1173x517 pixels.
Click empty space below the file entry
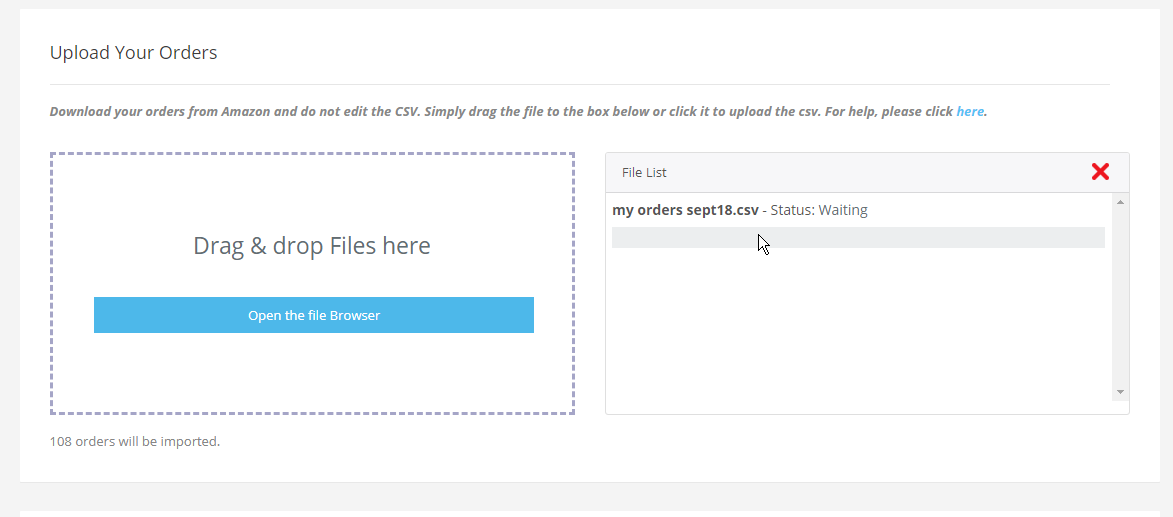(x=858, y=329)
